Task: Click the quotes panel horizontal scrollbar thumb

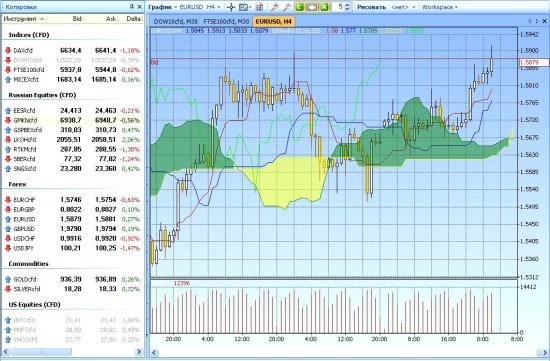Action: (42, 352)
